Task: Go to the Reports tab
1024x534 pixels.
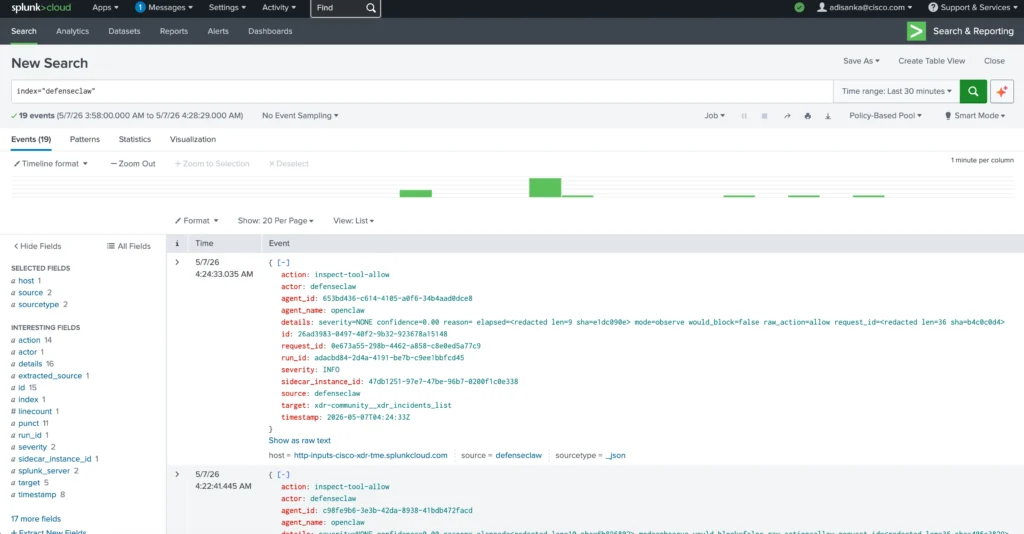Action: click(x=174, y=31)
